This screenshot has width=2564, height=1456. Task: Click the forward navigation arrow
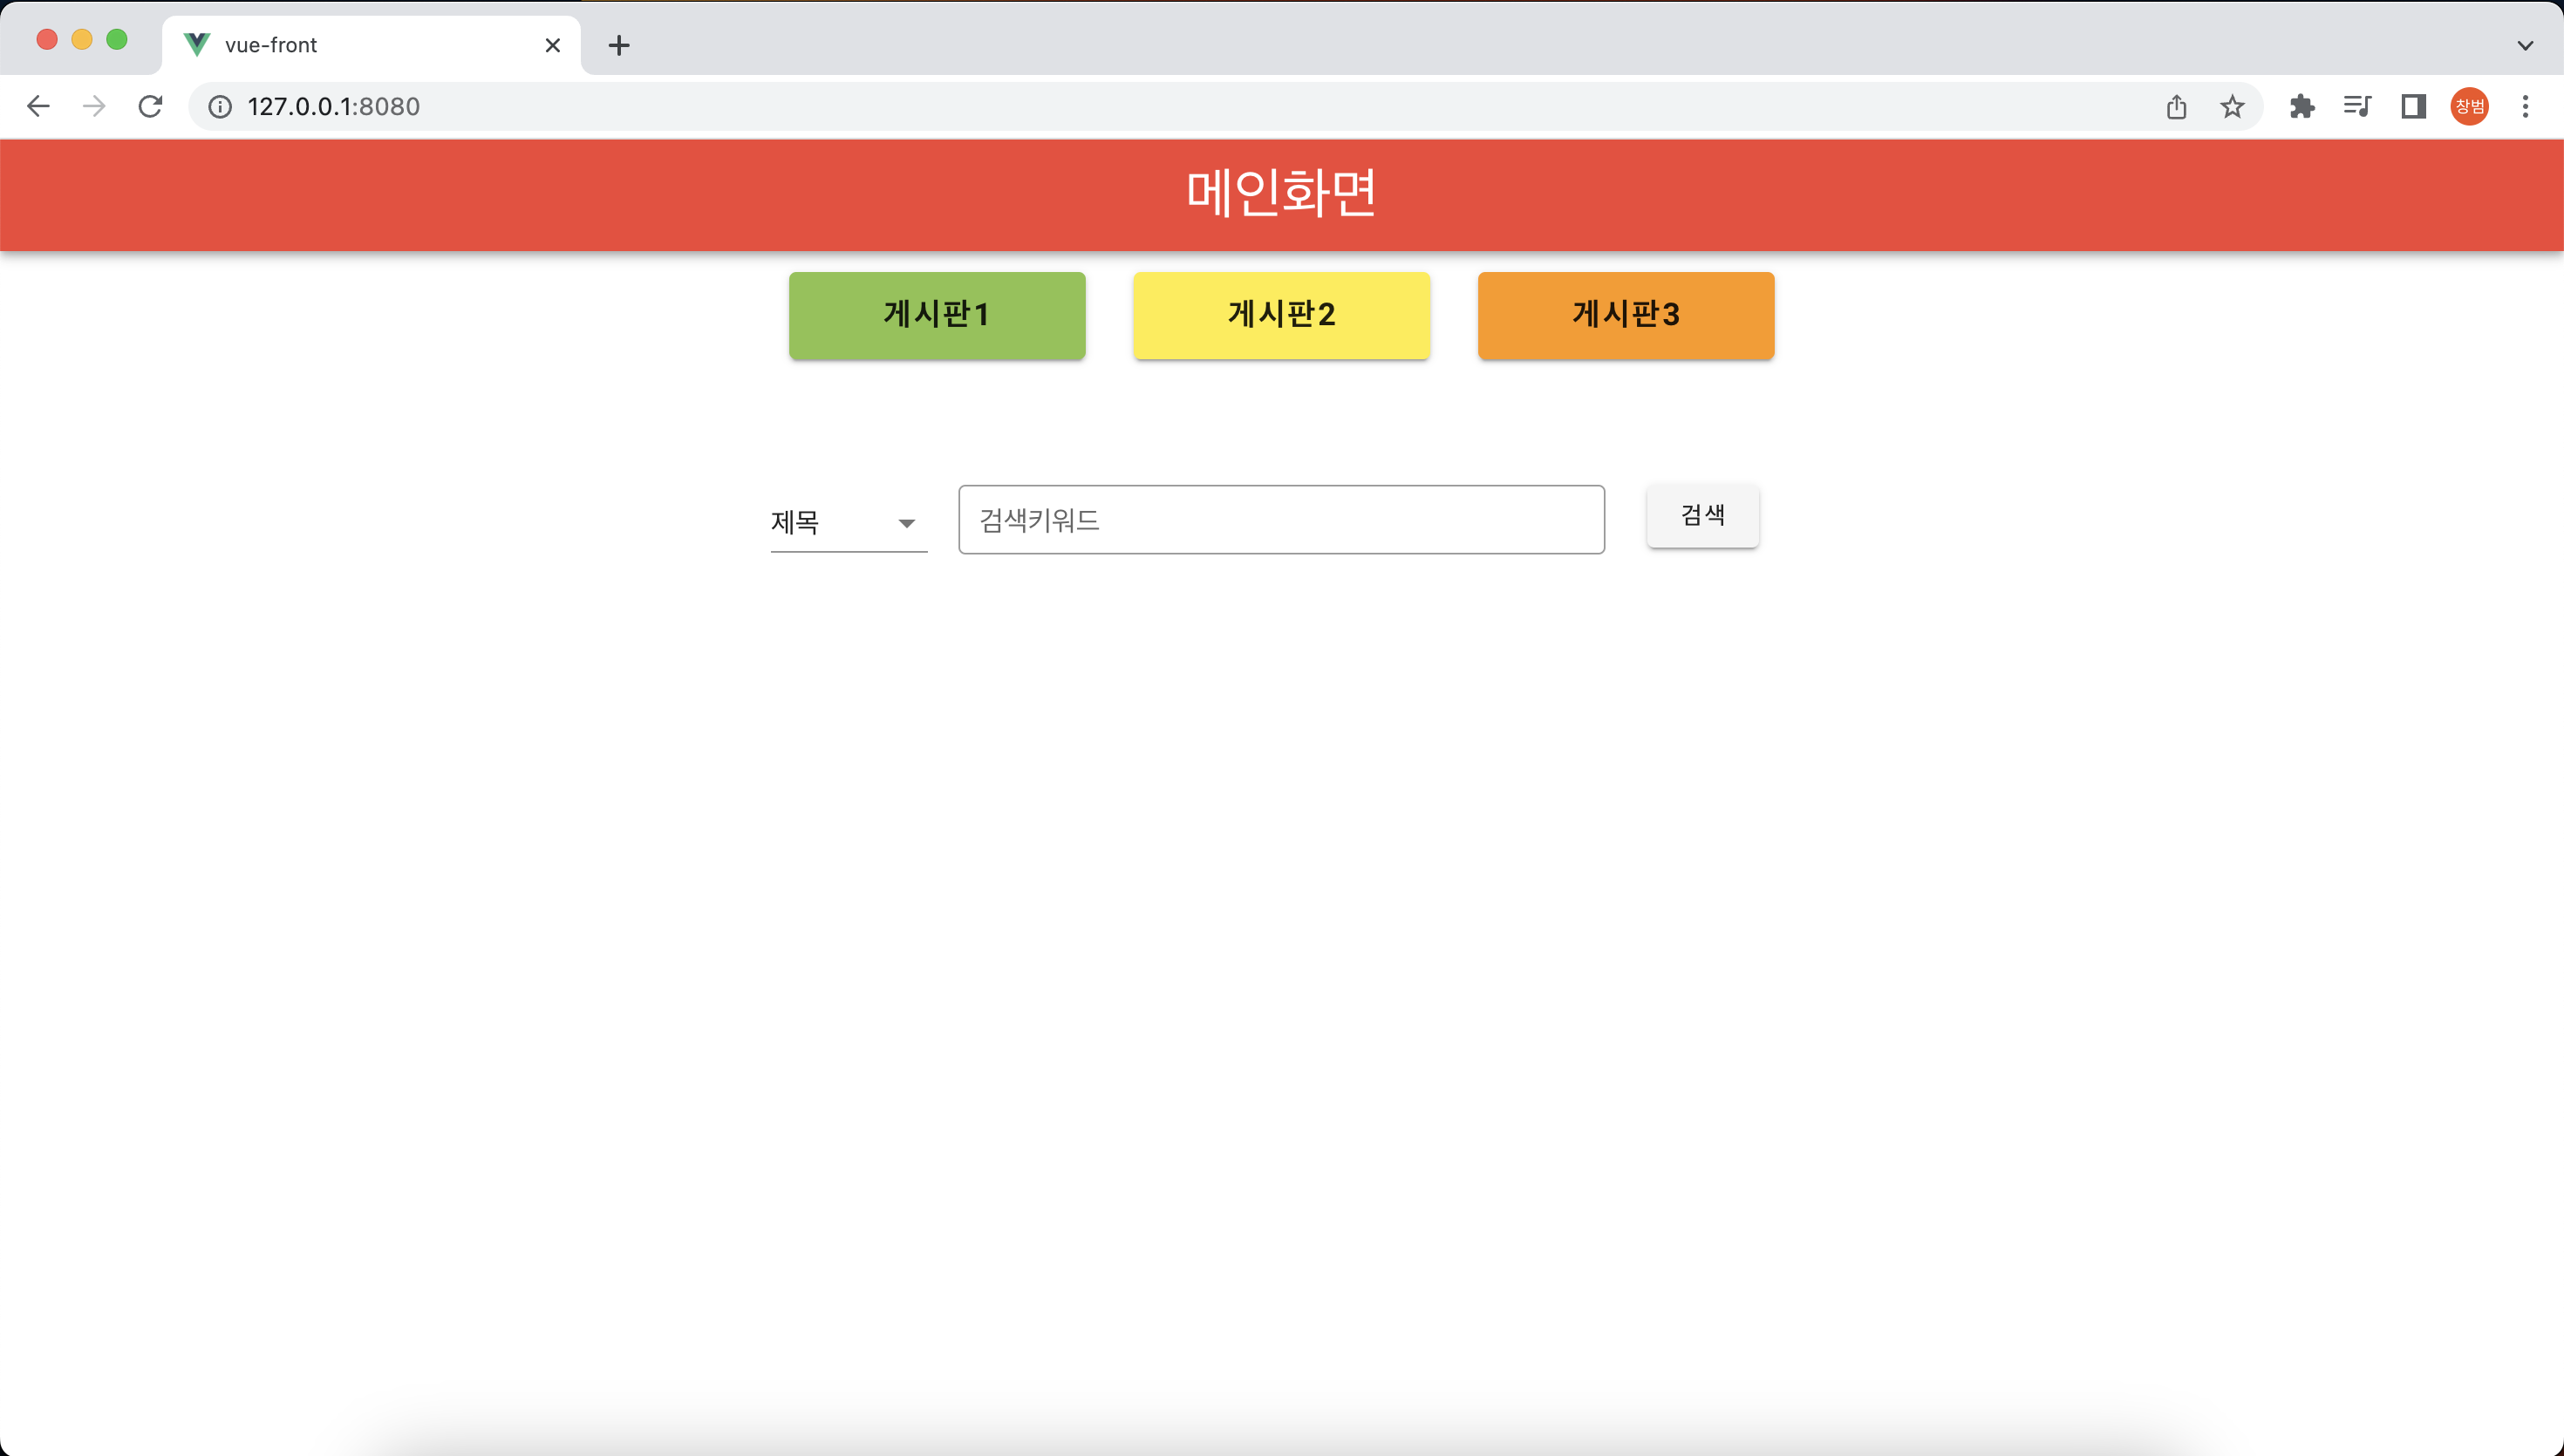click(94, 106)
